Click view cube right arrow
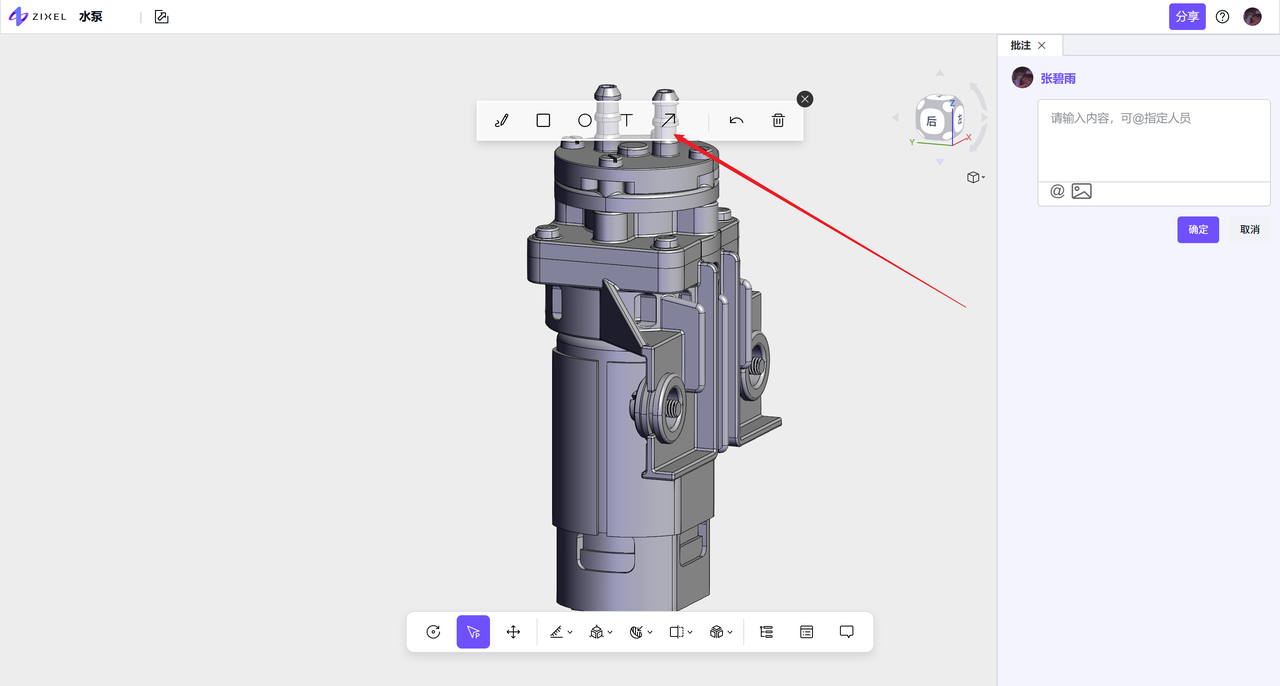Image resolution: width=1280 pixels, height=686 pixels. pos(984,117)
